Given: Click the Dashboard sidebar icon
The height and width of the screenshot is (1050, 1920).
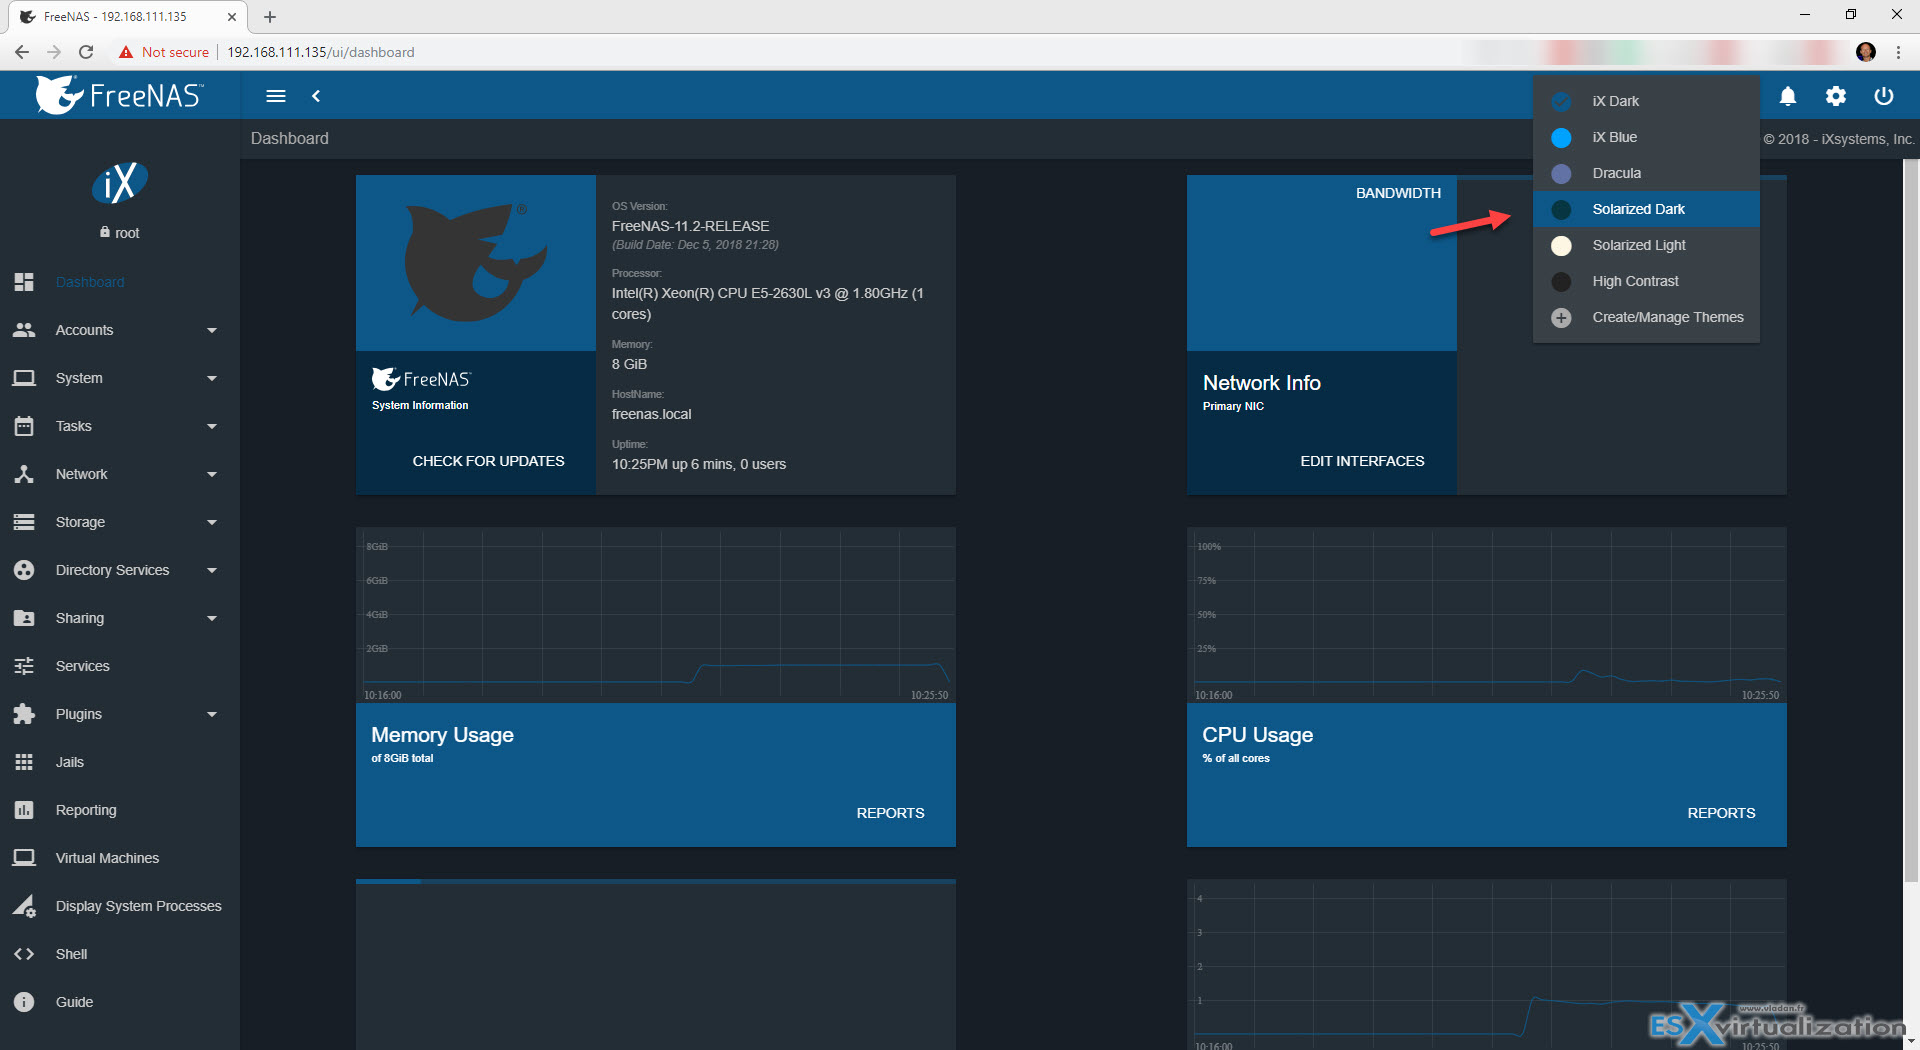Looking at the screenshot, I should 24,282.
